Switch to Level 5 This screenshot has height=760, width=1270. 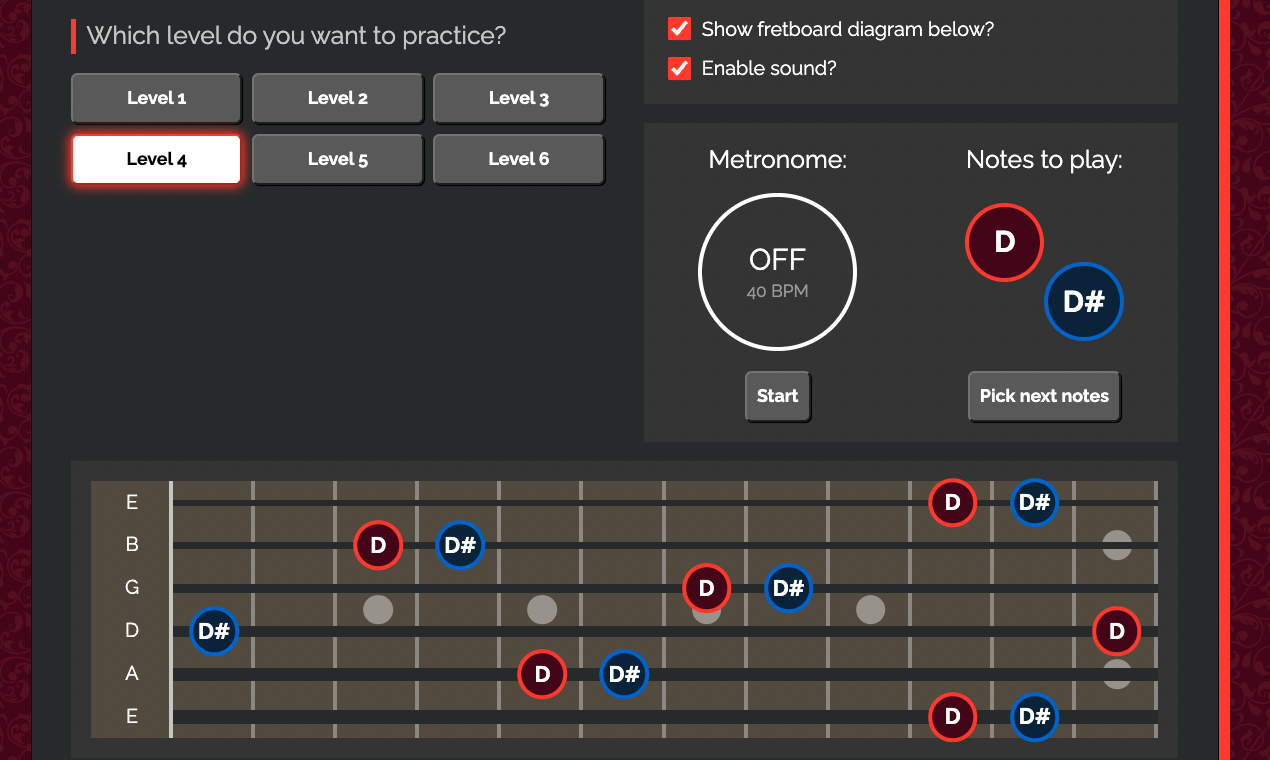pos(338,159)
